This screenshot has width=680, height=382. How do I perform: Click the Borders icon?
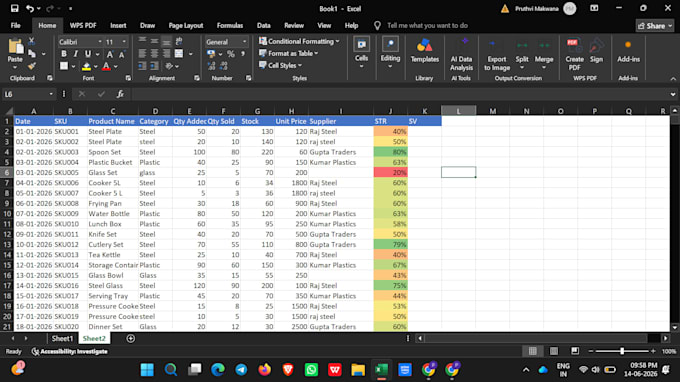(64, 66)
